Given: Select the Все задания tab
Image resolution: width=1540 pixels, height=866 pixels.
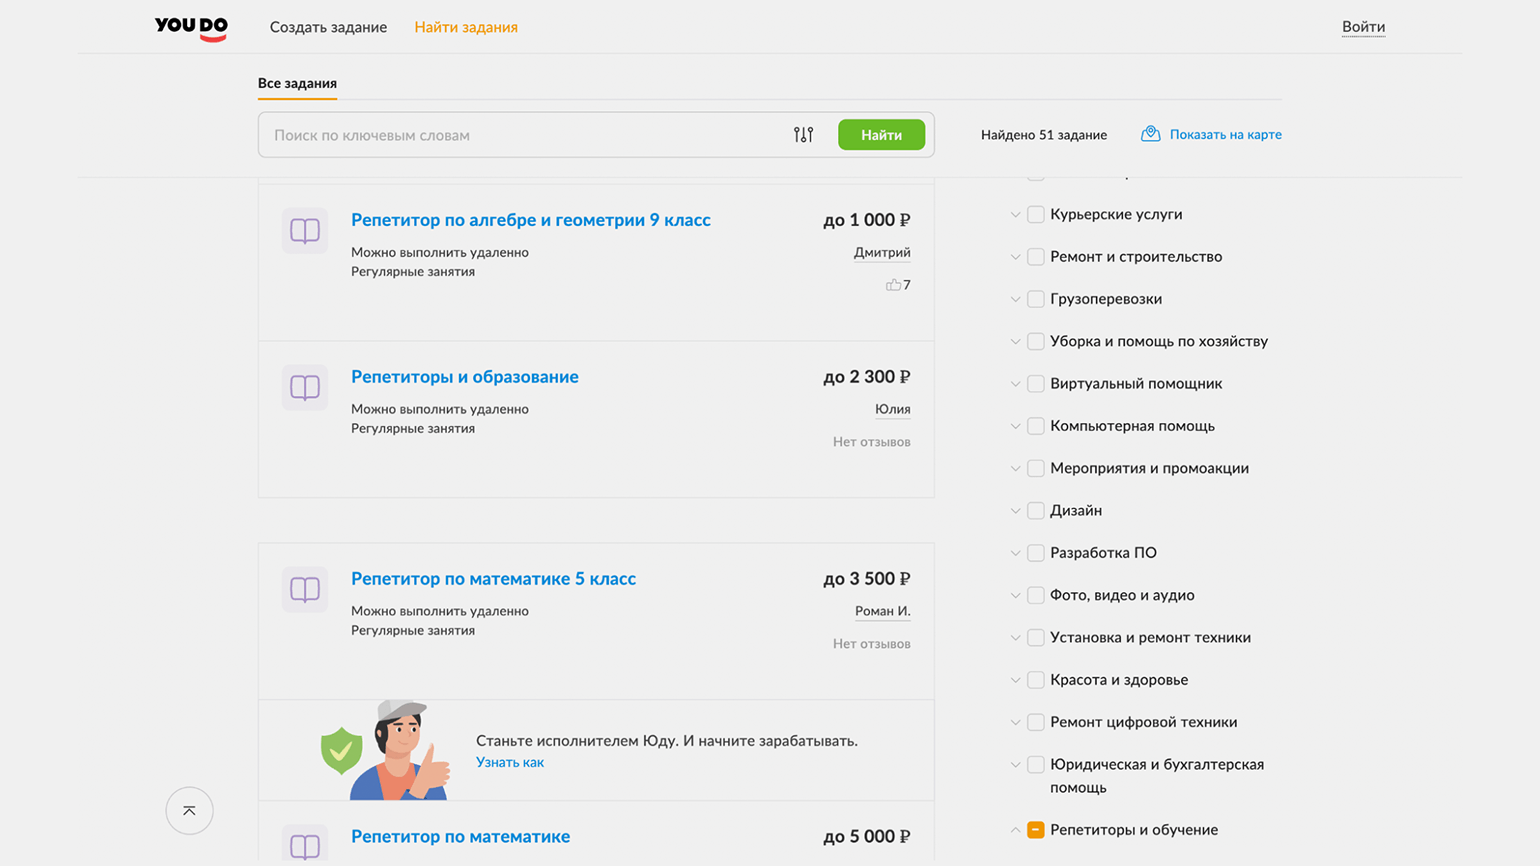Looking at the screenshot, I should pyautogui.click(x=297, y=83).
